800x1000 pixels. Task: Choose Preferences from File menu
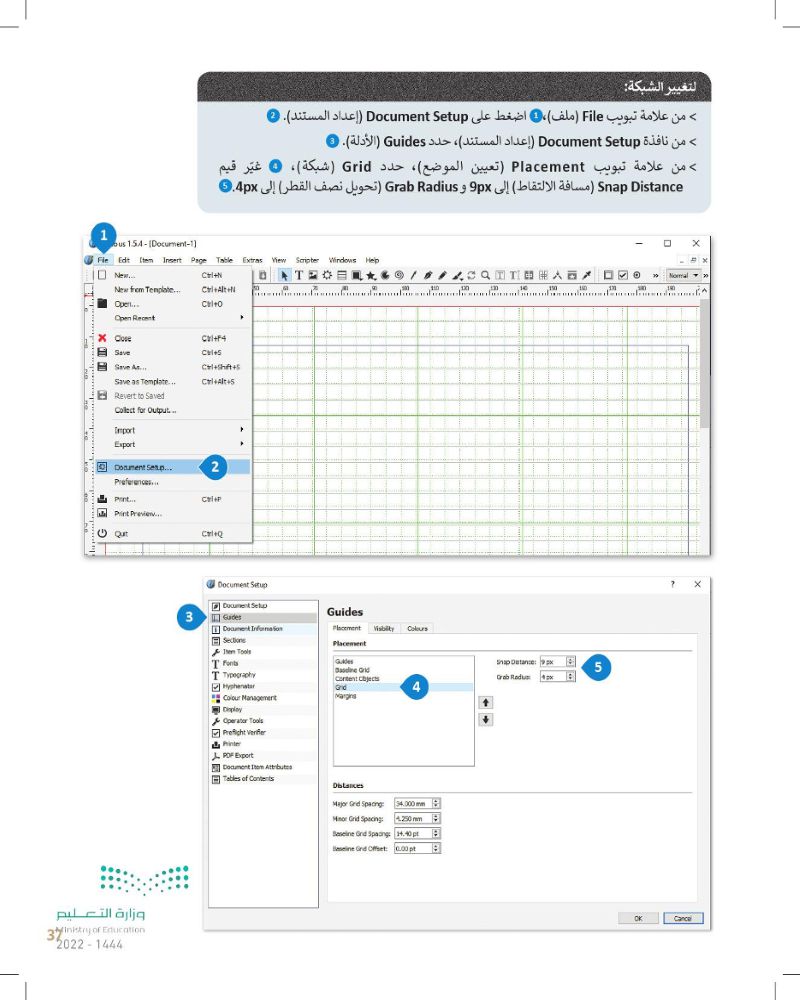172,482
